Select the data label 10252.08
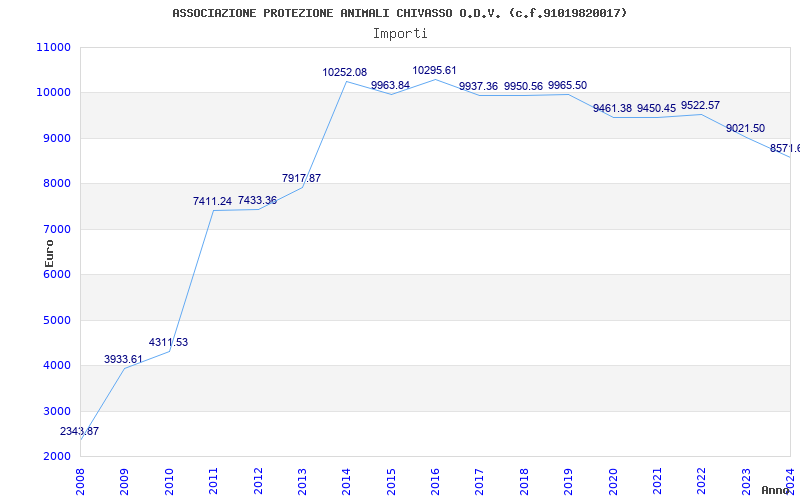This screenshot has height=500, width=800. click(x=344, y=72)
